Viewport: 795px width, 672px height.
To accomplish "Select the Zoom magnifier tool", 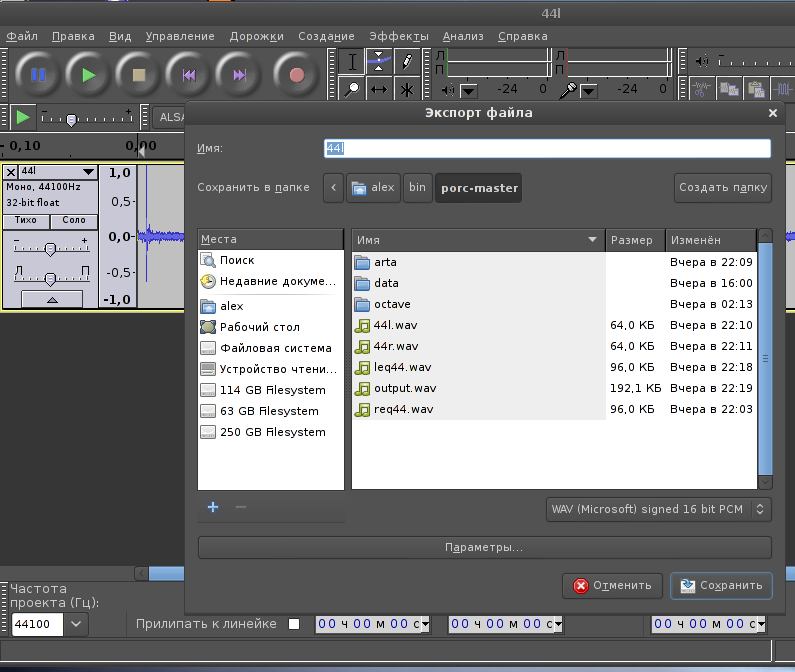I will (352, 89).
